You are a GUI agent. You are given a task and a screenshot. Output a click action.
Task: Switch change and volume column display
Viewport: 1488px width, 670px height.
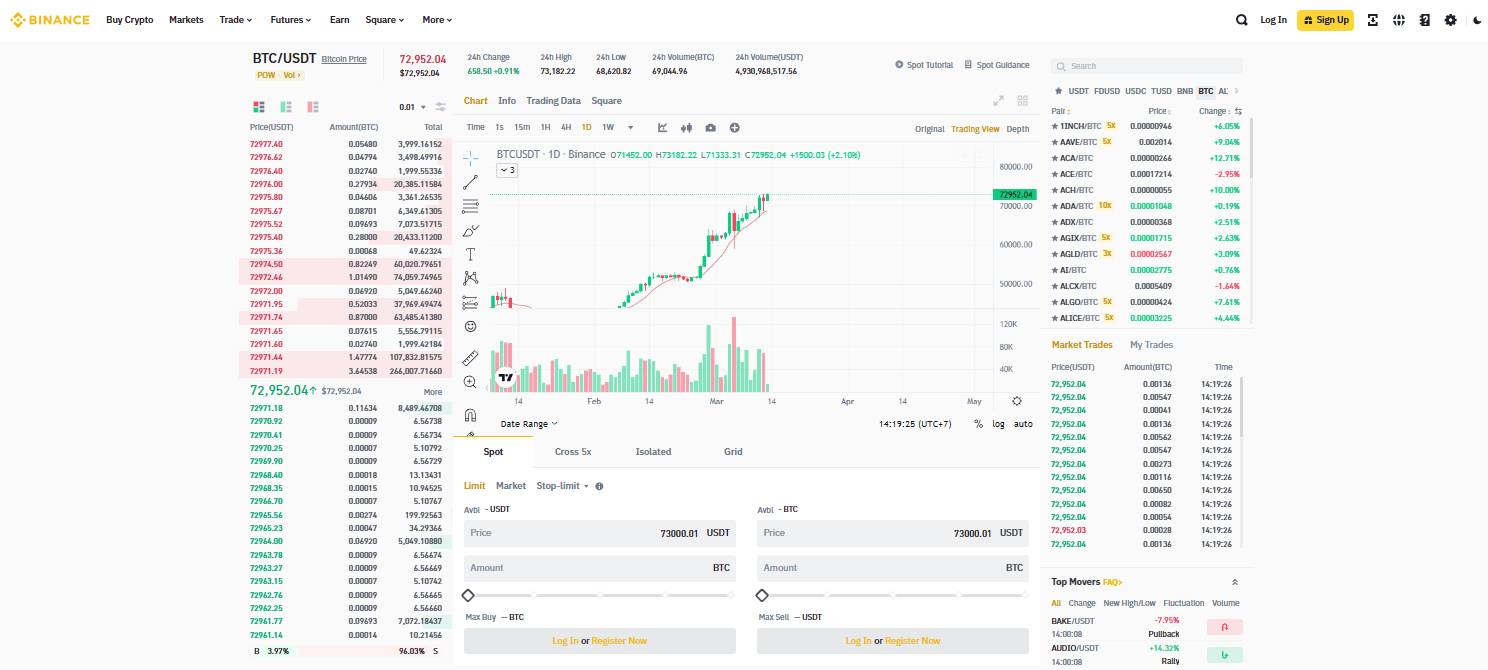1238,111
